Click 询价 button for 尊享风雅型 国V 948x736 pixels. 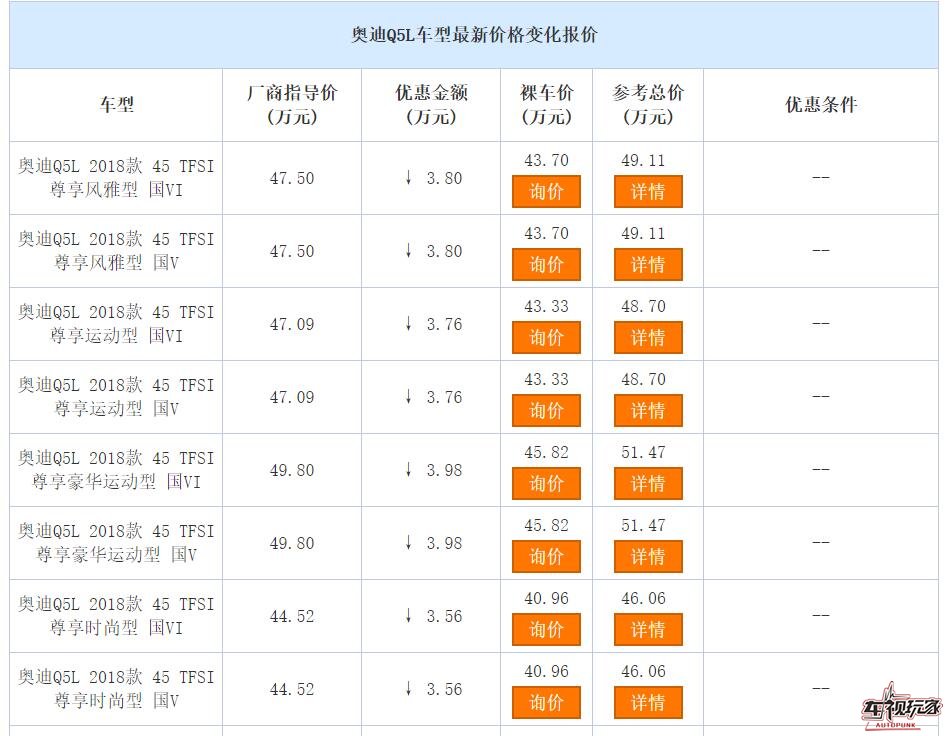pyautogui.click(x=546, y=264)
